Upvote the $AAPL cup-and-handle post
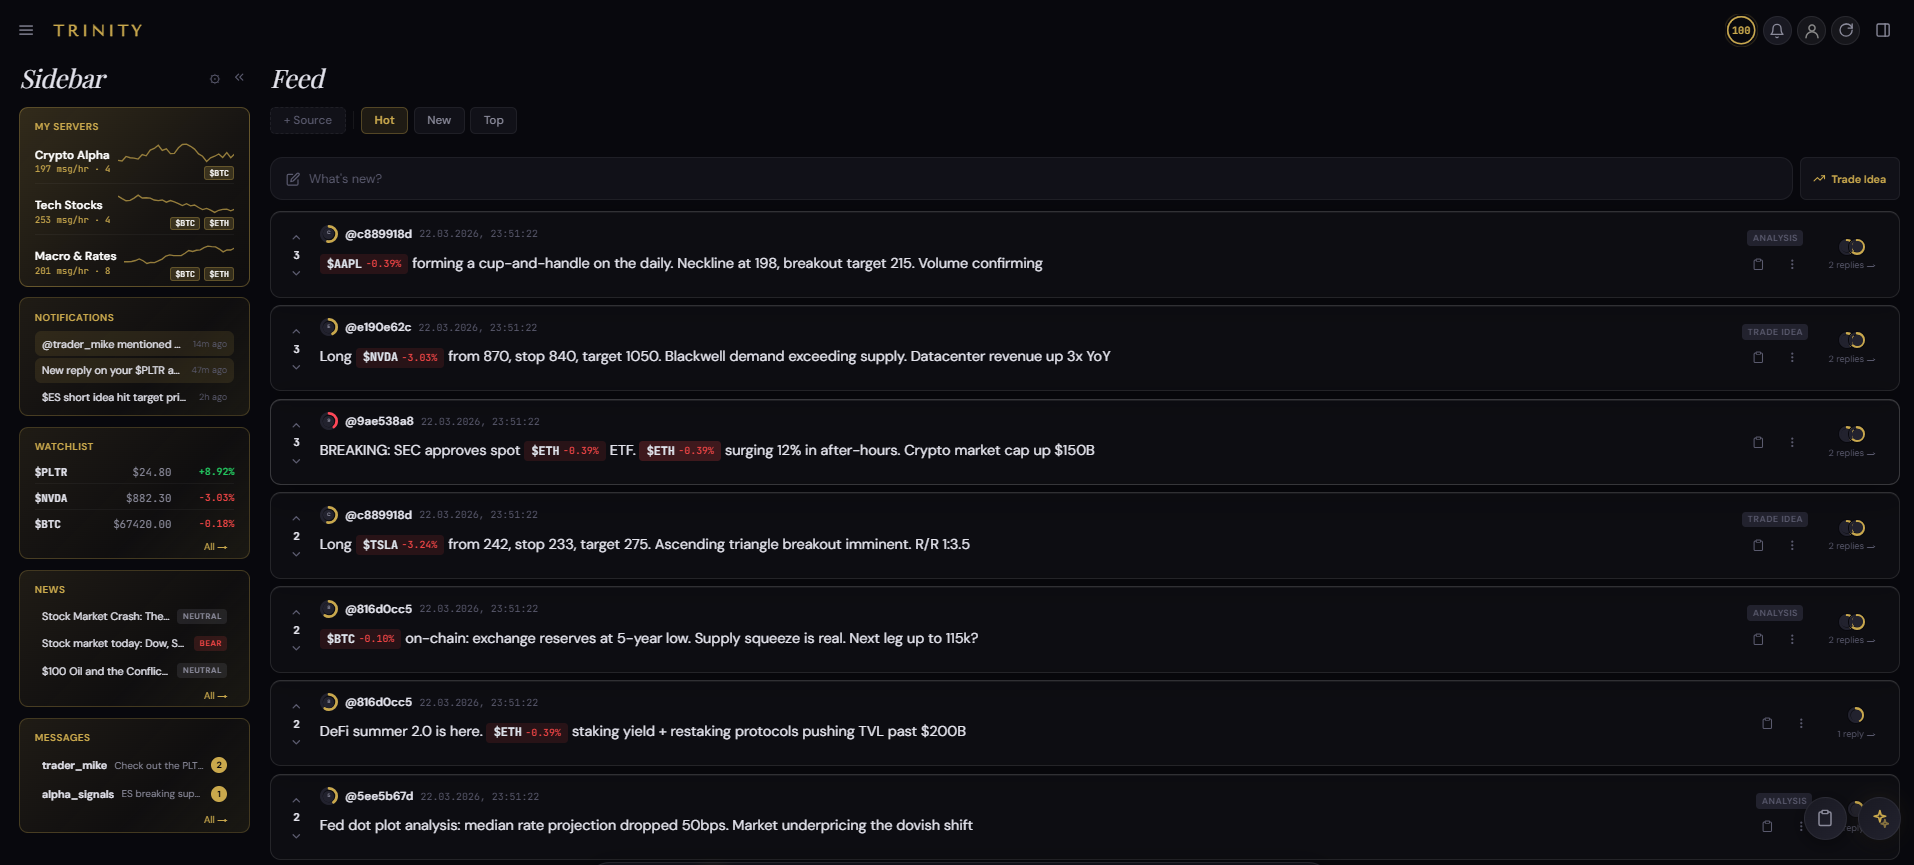 pyautogui.click(x=296, y=238)
